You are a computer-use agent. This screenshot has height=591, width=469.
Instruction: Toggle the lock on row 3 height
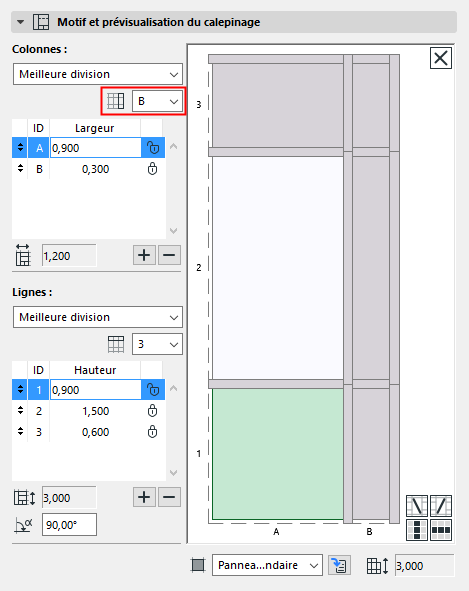click(x=152, y=432)
